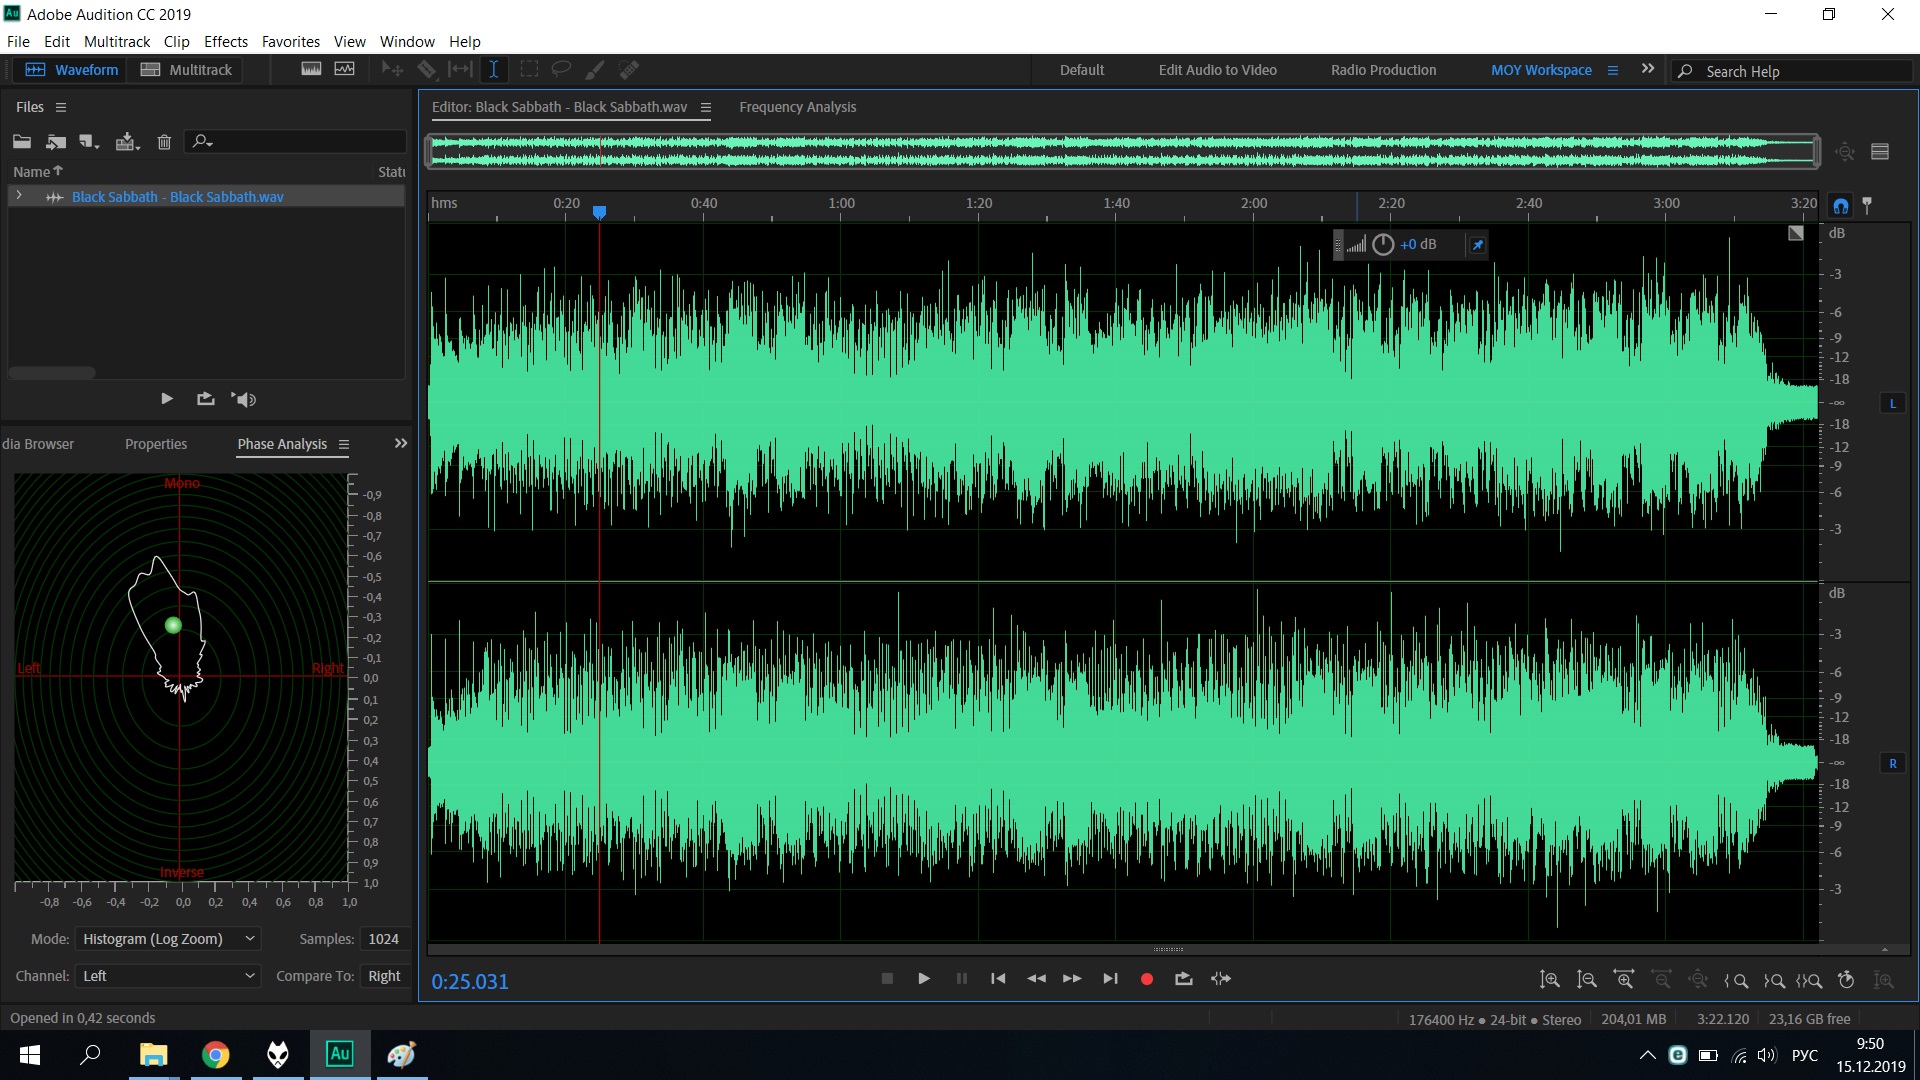Click Zoom In Time icon
1920x1080 pixels.
(x=1624, y=980)
